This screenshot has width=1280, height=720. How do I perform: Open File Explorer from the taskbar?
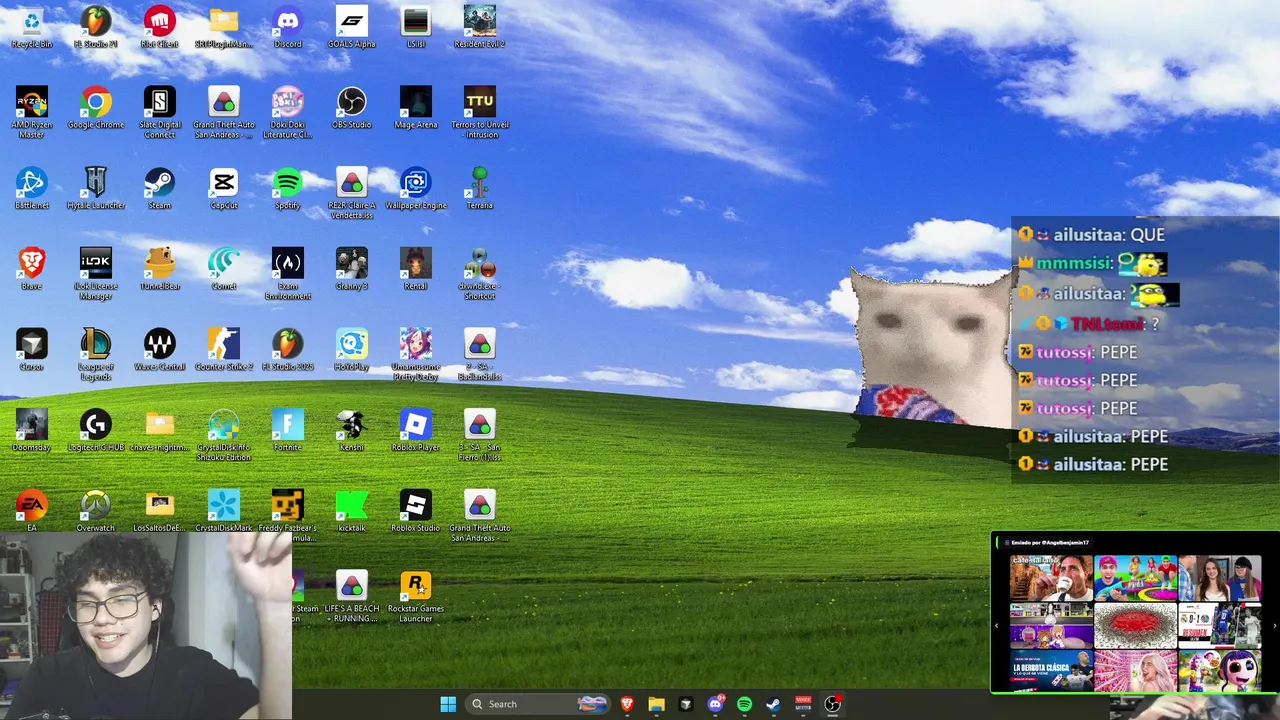tap(656, 704)
